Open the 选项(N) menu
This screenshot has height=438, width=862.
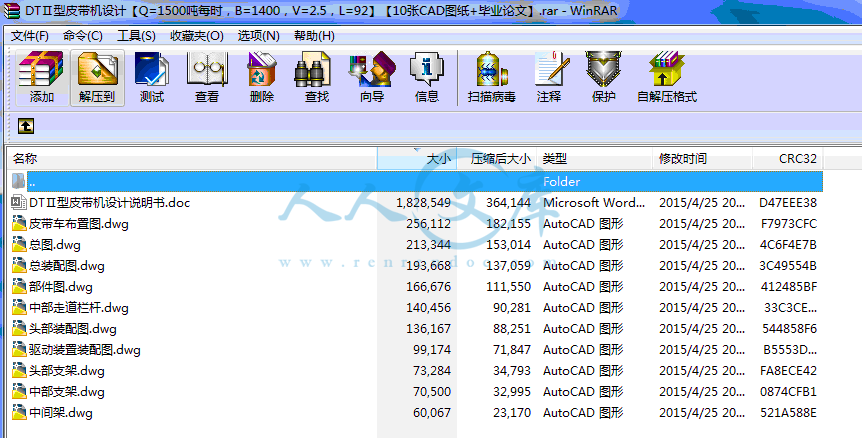click(258, 36)
